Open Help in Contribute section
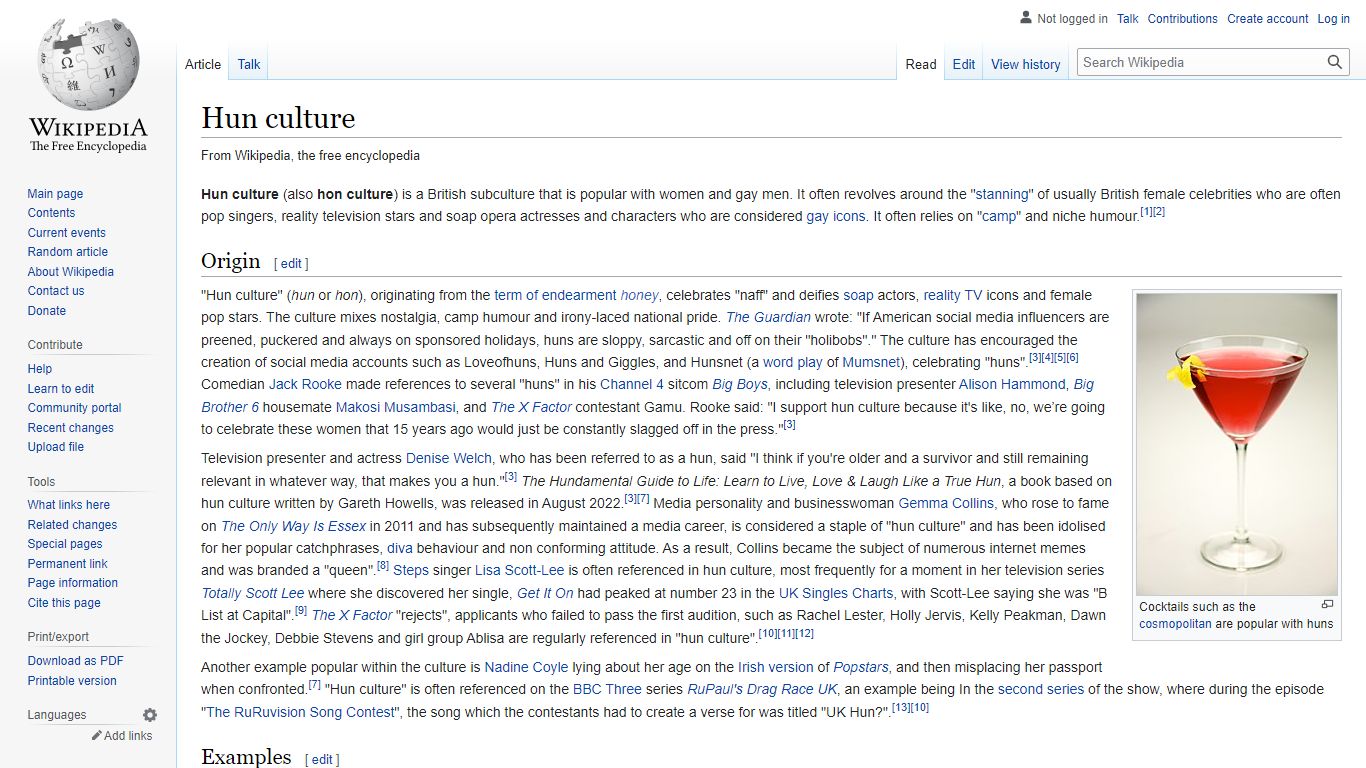This screenshot has width=1366, height=768. 40,369
